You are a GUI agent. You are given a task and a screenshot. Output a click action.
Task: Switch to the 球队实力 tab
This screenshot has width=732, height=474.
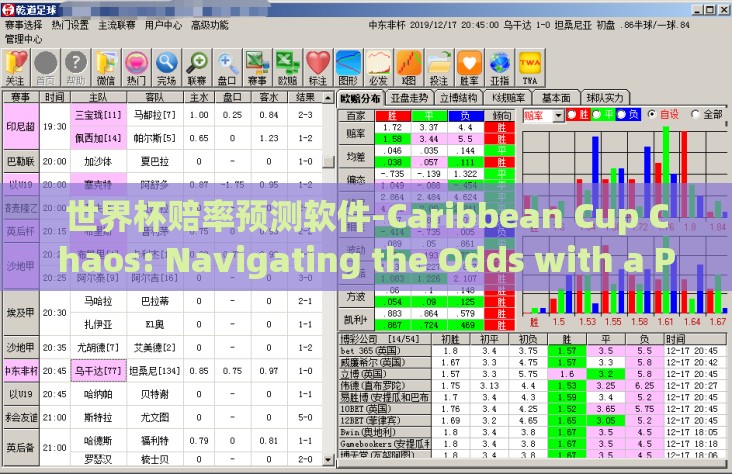click(605, 98)
